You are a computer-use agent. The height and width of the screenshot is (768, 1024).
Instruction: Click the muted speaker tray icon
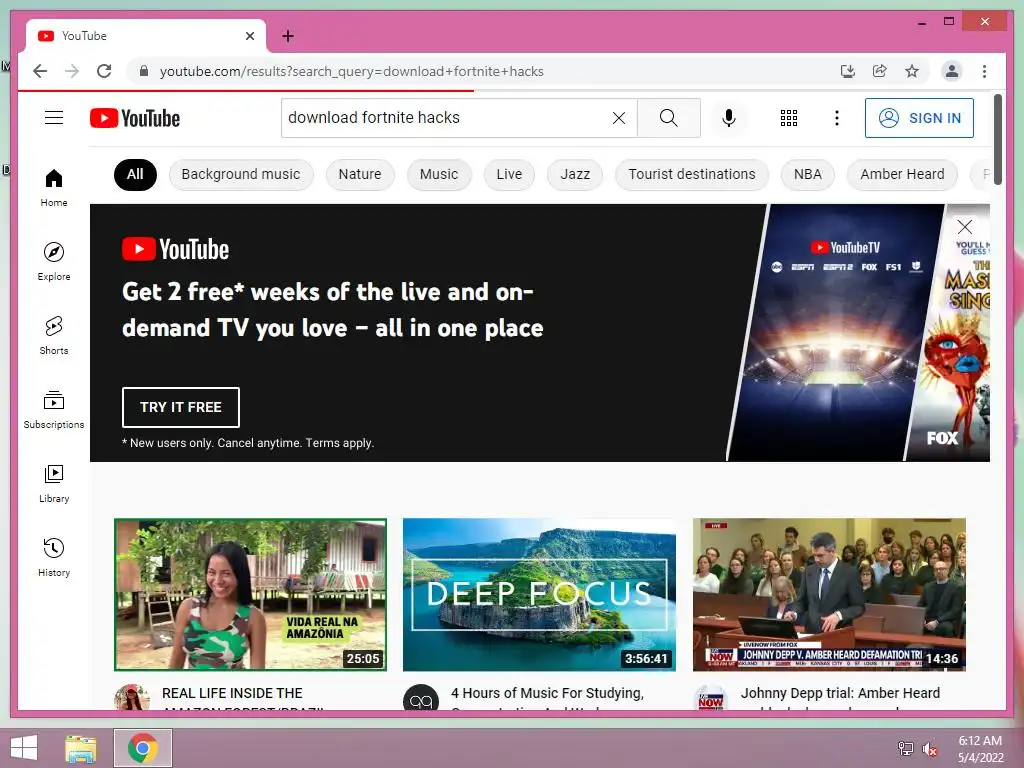[930, 749]
